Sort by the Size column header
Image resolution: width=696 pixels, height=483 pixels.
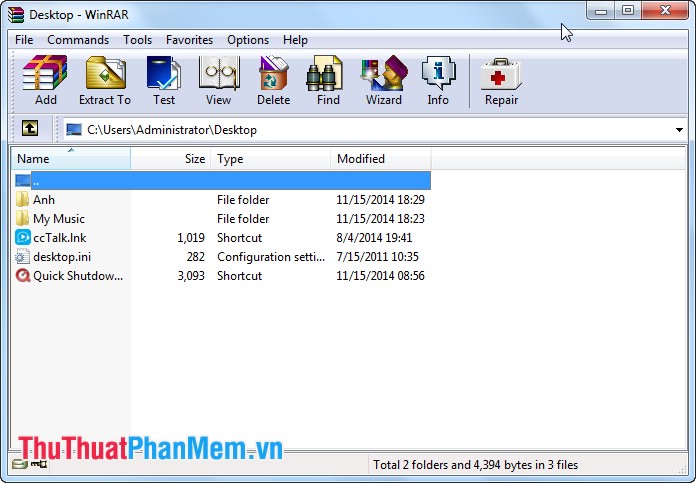point(170,158)
